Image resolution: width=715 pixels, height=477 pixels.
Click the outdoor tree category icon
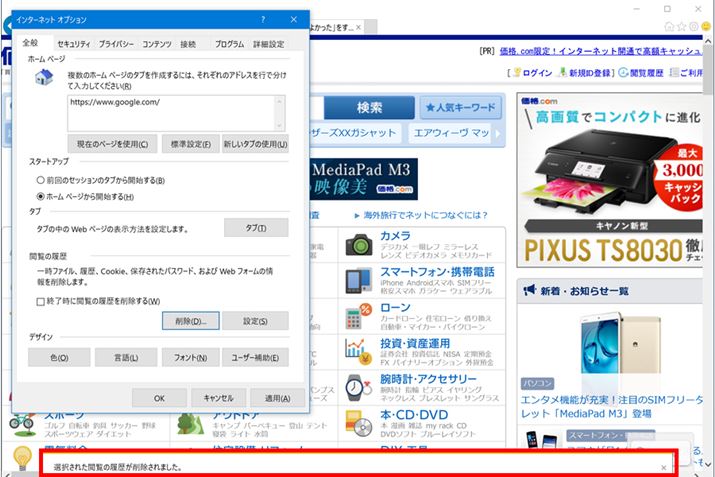[x=191, y=424]
